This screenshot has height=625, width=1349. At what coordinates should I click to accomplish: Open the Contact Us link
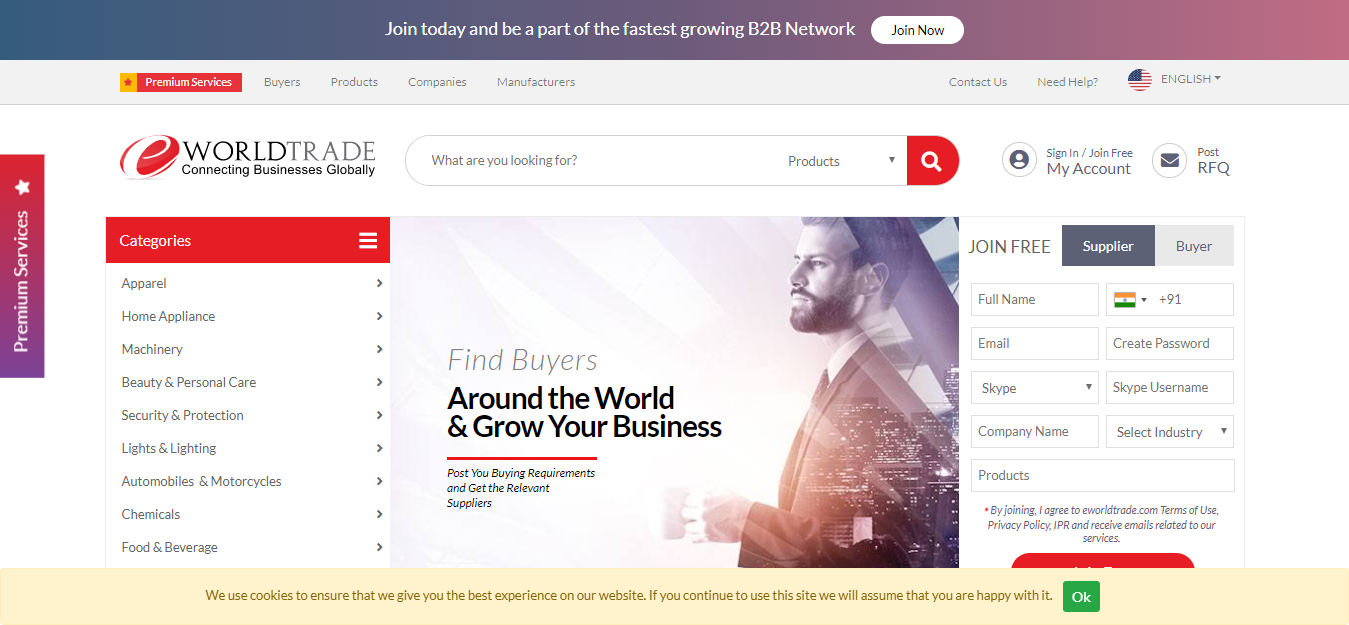[977, 82]
